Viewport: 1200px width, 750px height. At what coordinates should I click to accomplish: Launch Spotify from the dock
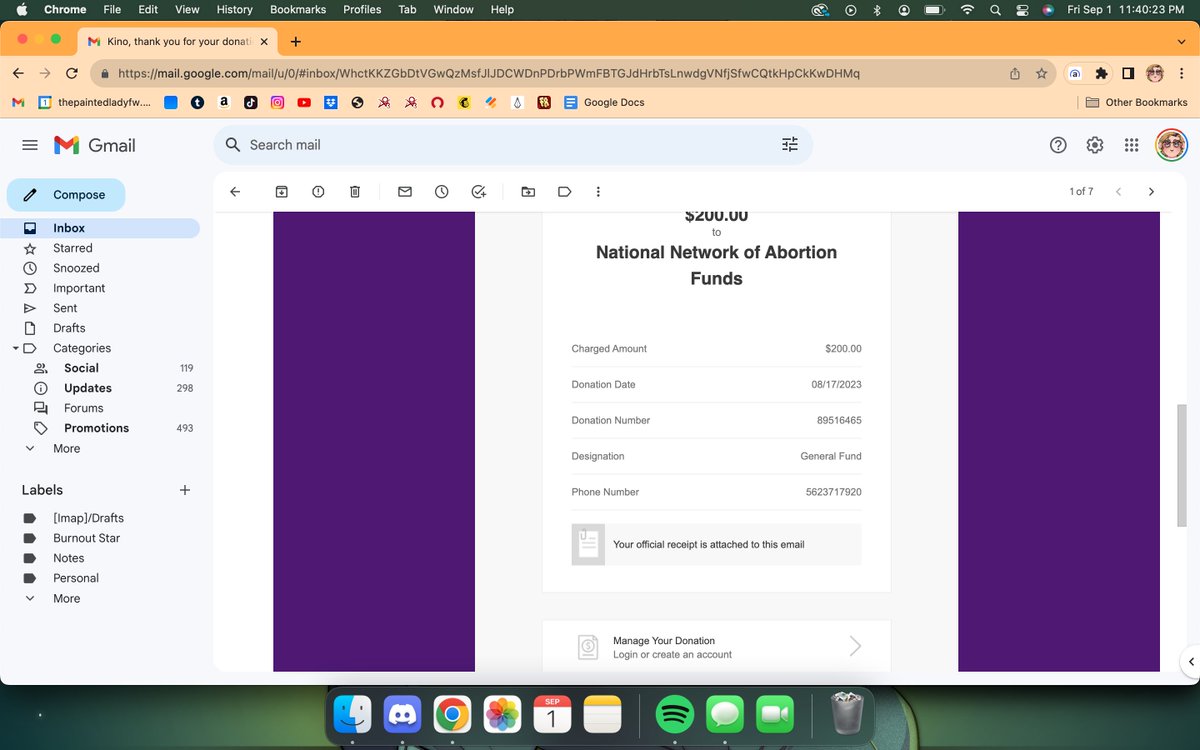point(675,715)
